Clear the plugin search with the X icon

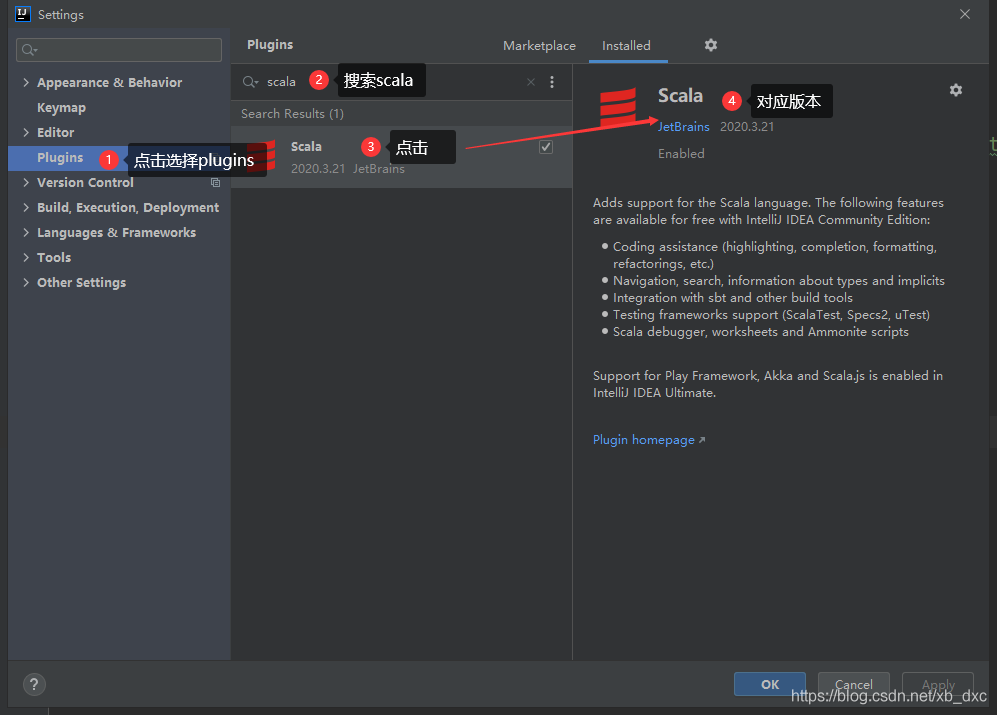pyautogui.click(x=531, y=82)
